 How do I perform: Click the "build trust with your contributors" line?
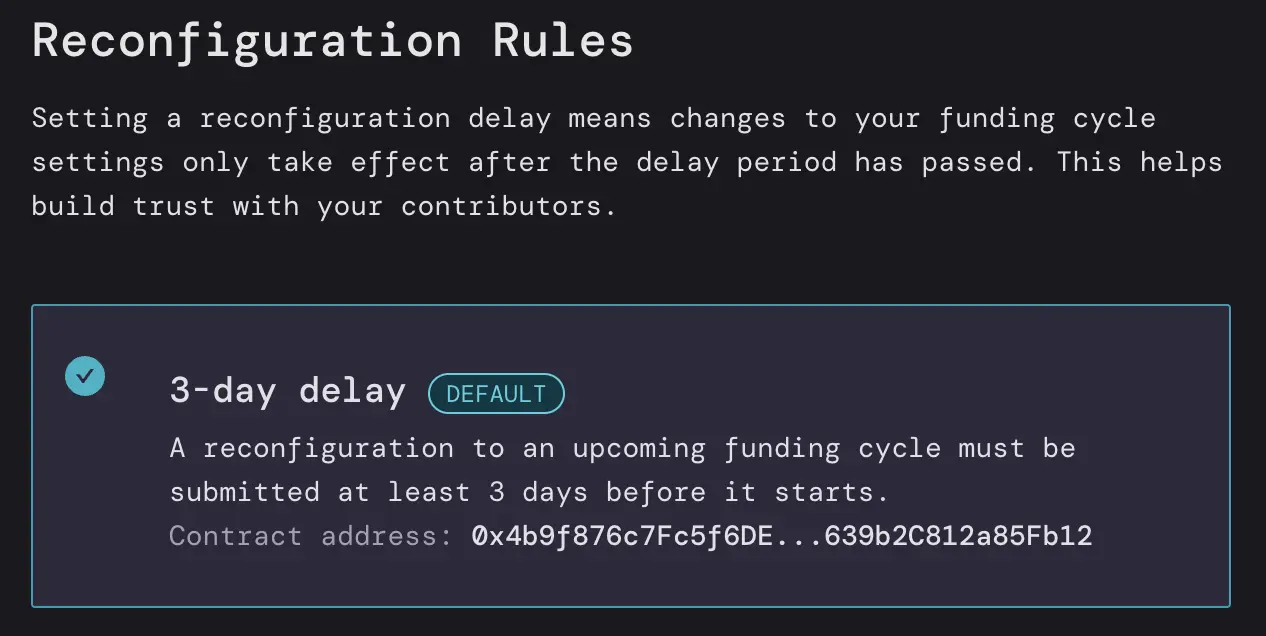(x=323, y=206)
